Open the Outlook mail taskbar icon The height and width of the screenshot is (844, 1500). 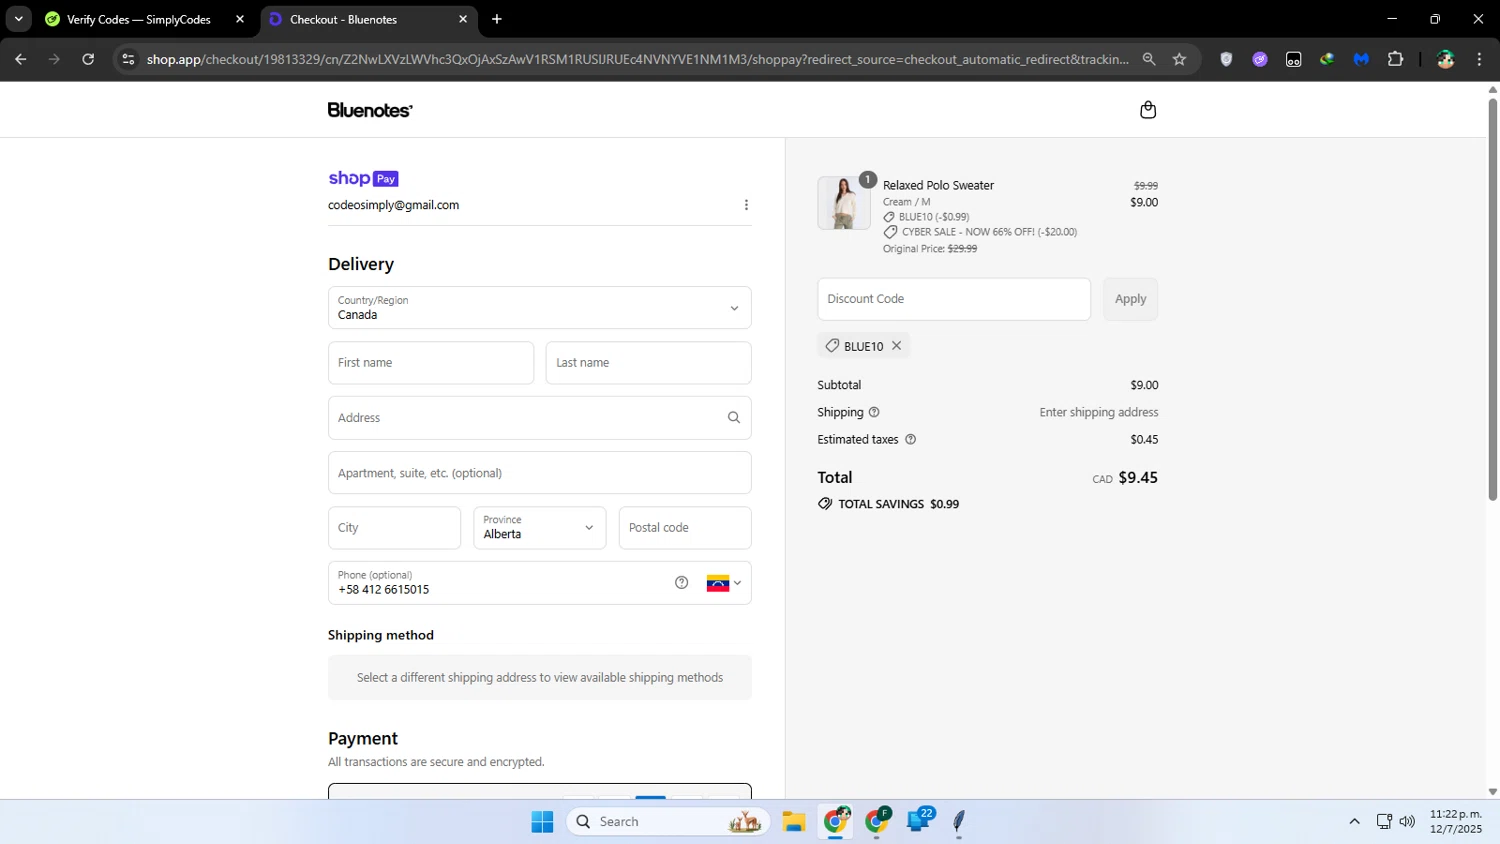919,822
